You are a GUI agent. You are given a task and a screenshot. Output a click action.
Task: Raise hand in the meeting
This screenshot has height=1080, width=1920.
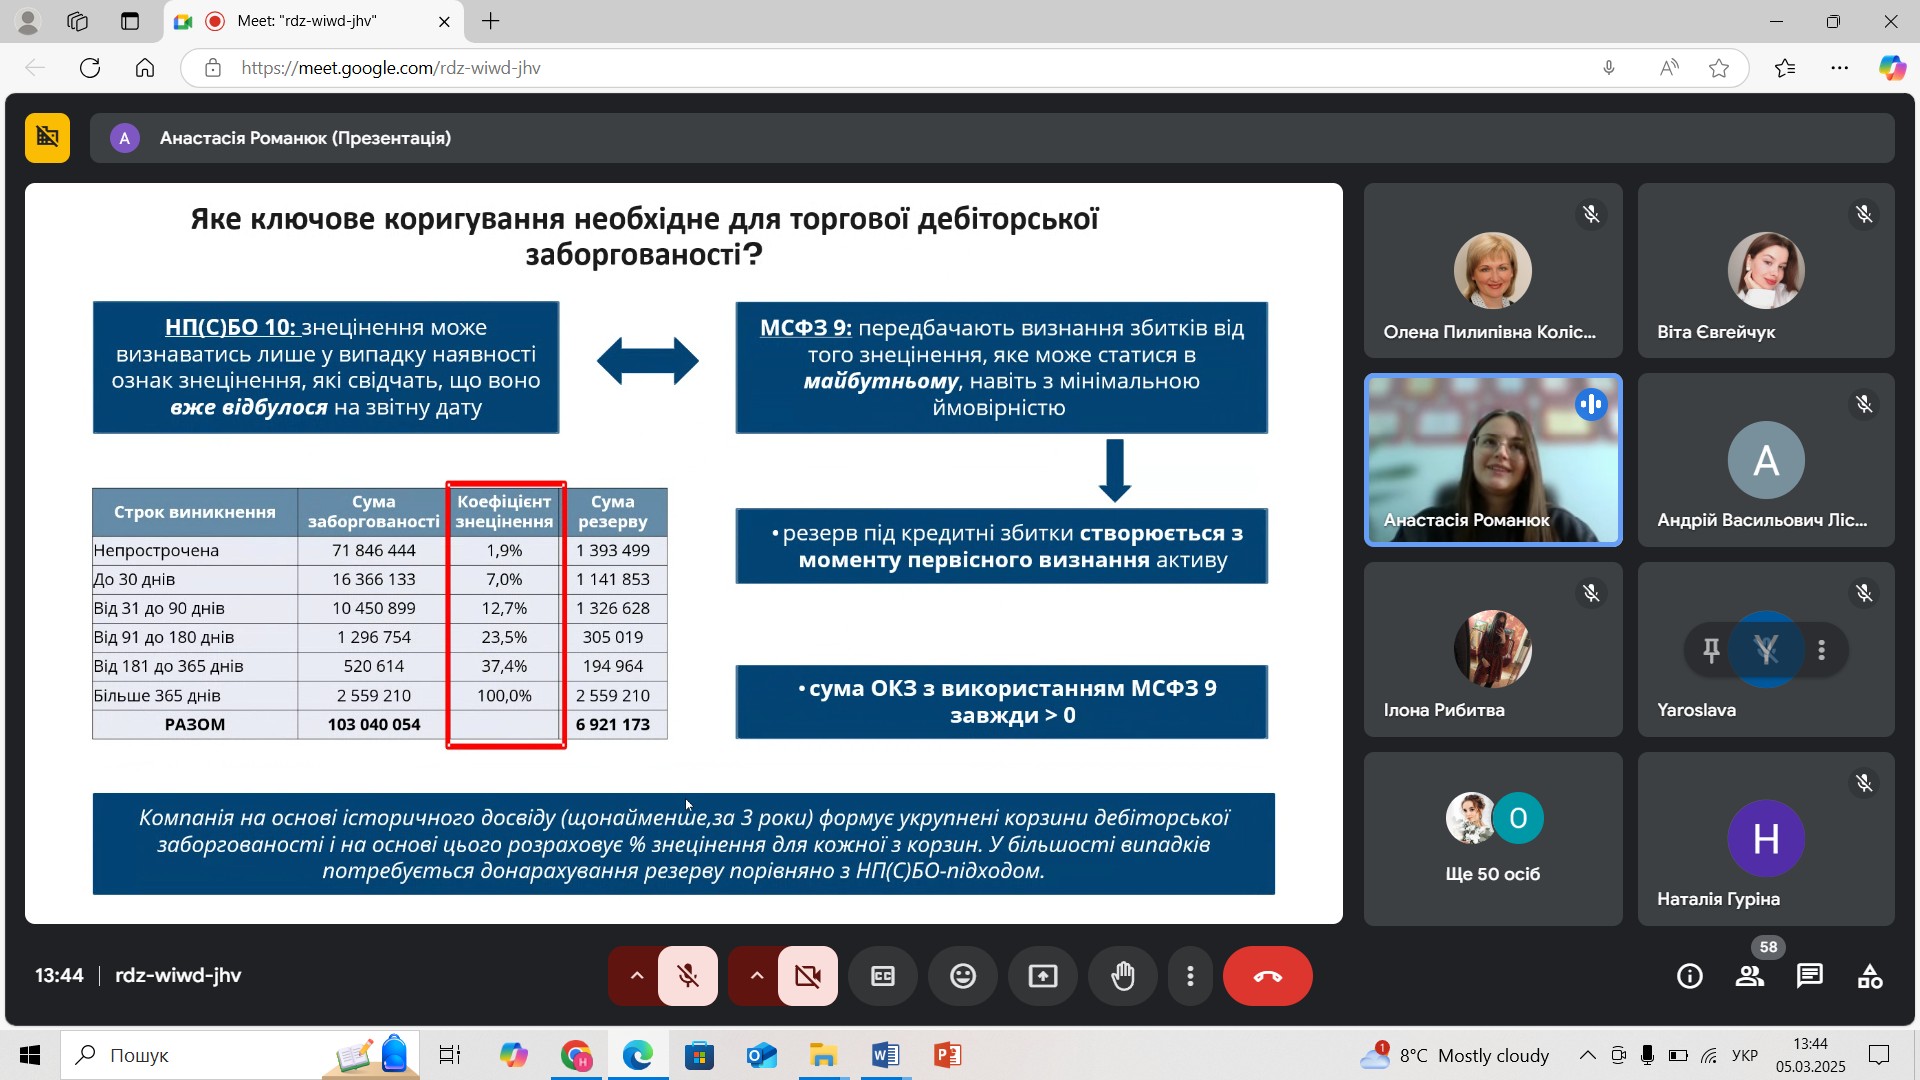pyautogui.click(x=1123, y=976)
